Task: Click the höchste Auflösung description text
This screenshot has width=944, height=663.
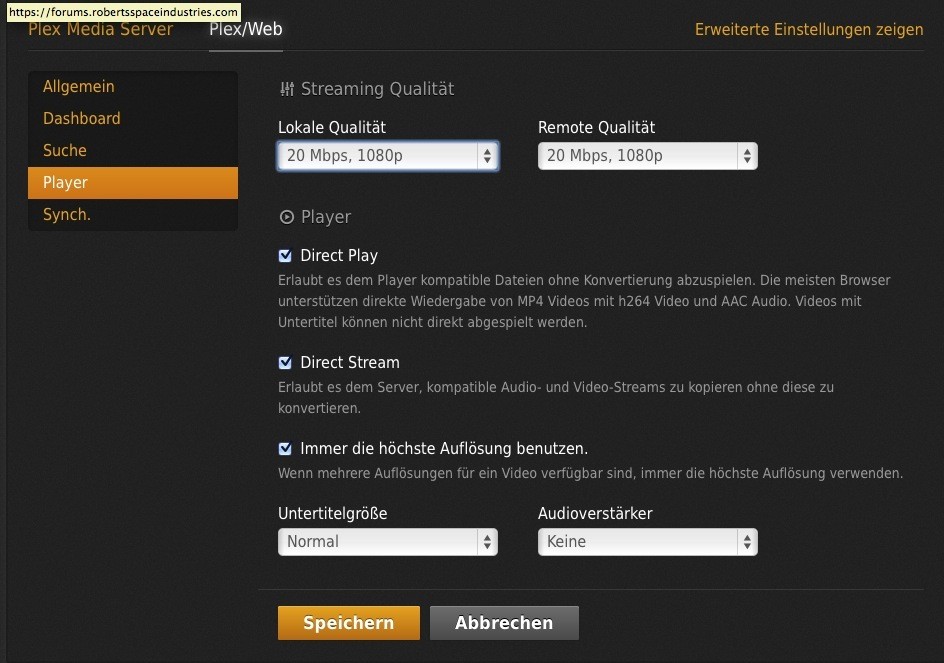Action: coord(591,473)
